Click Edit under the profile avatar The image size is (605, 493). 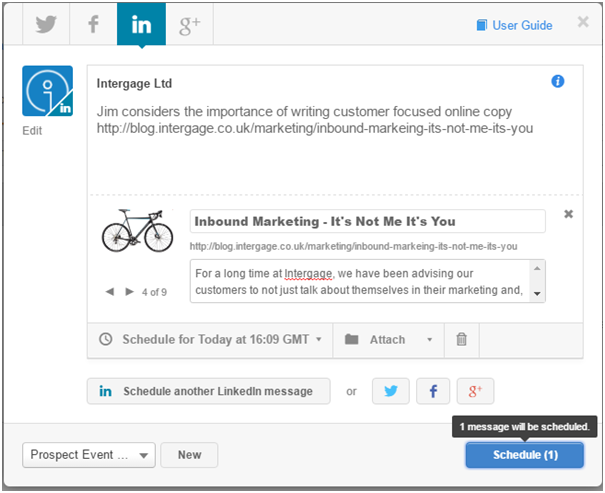tap(32, 131)
